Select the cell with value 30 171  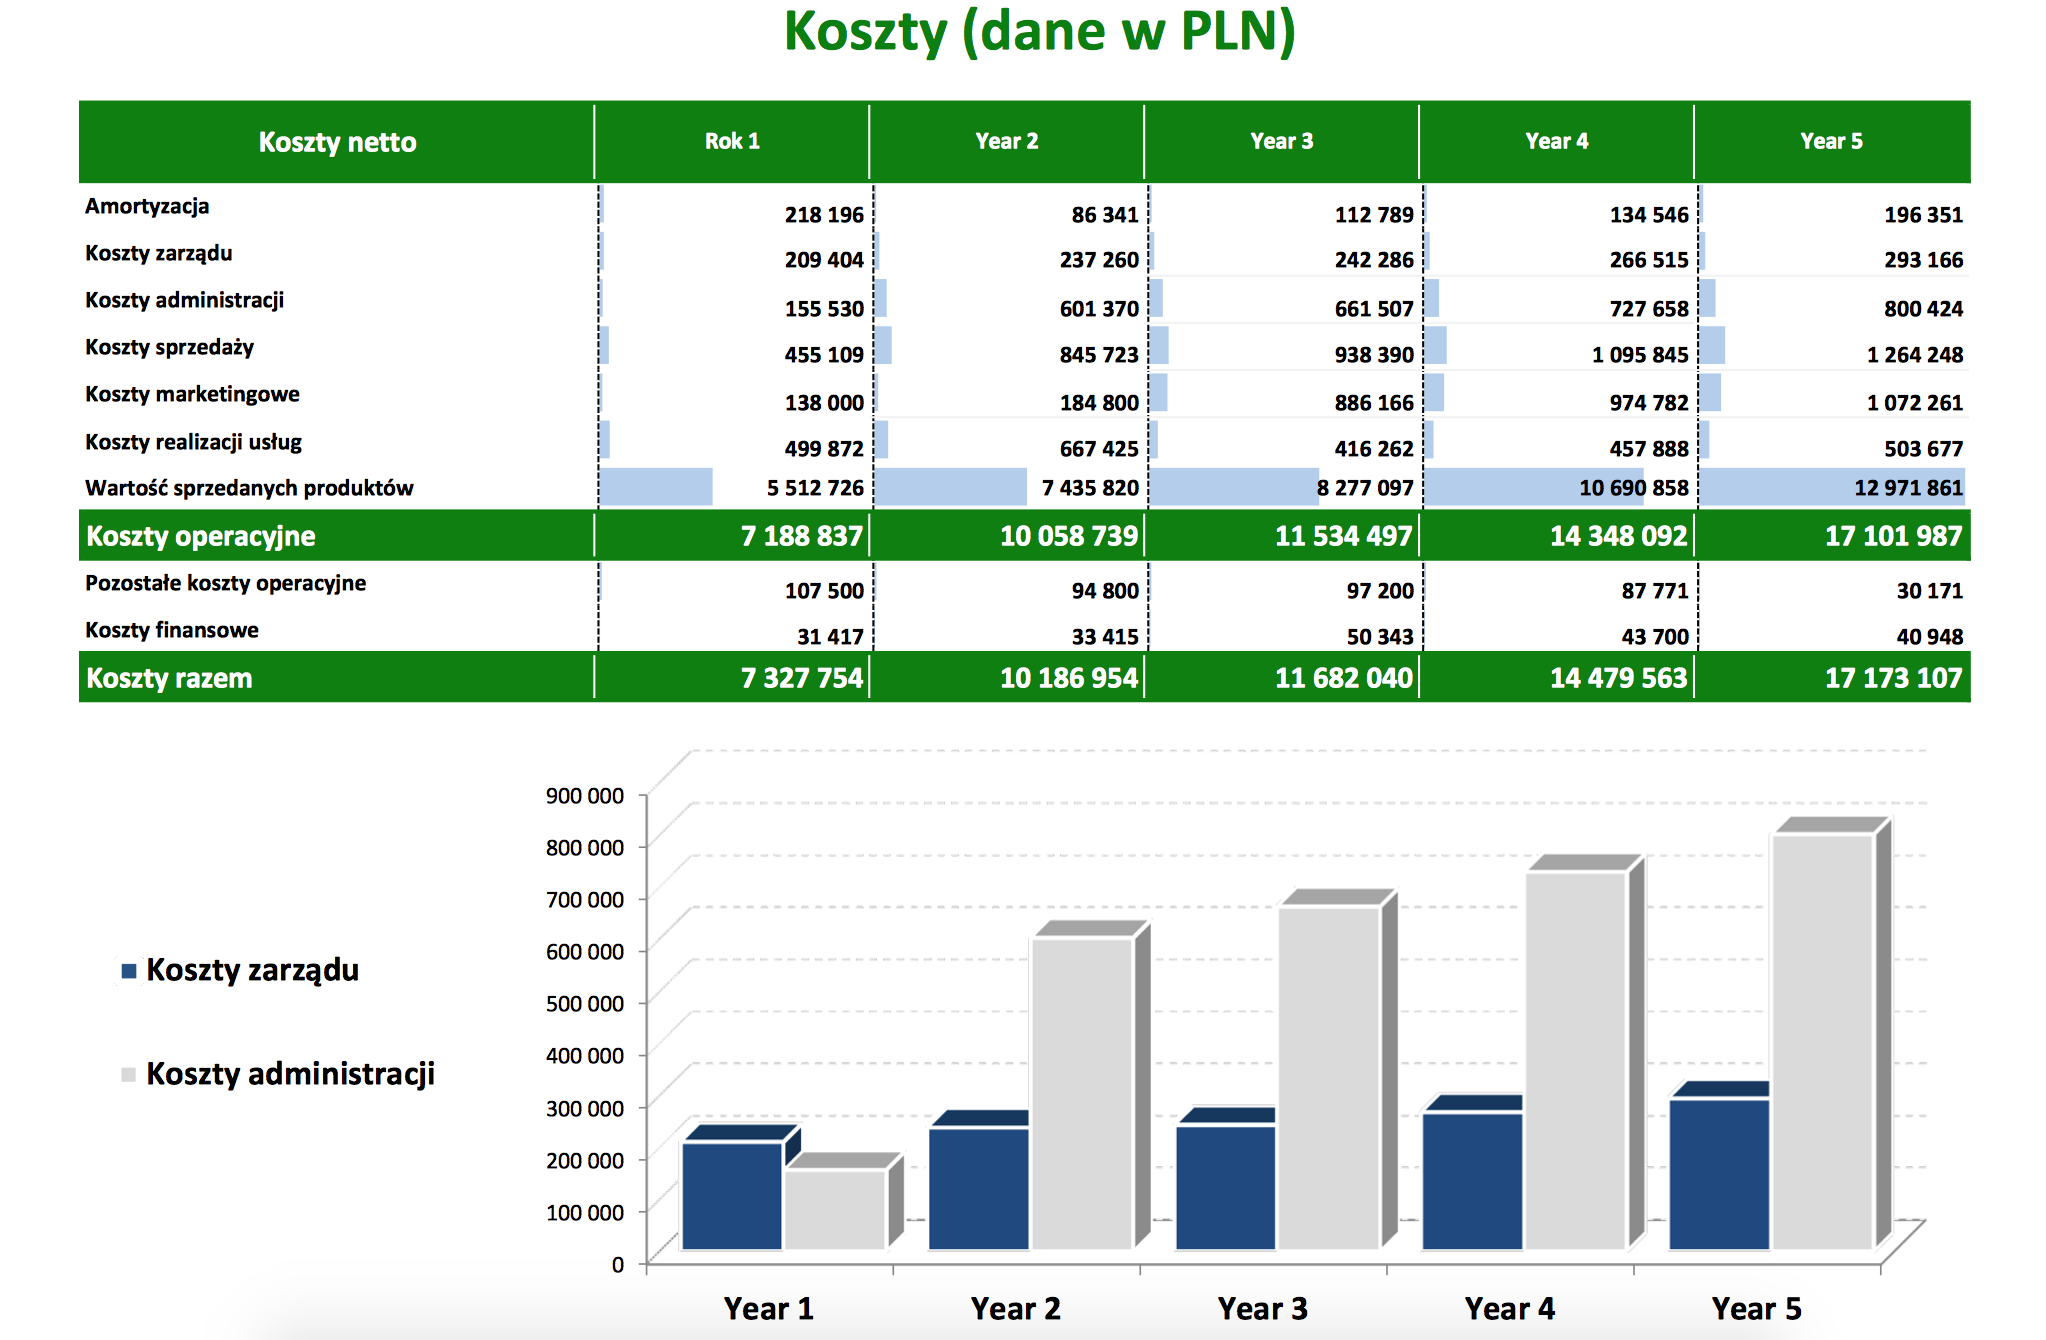(1930, 591)
